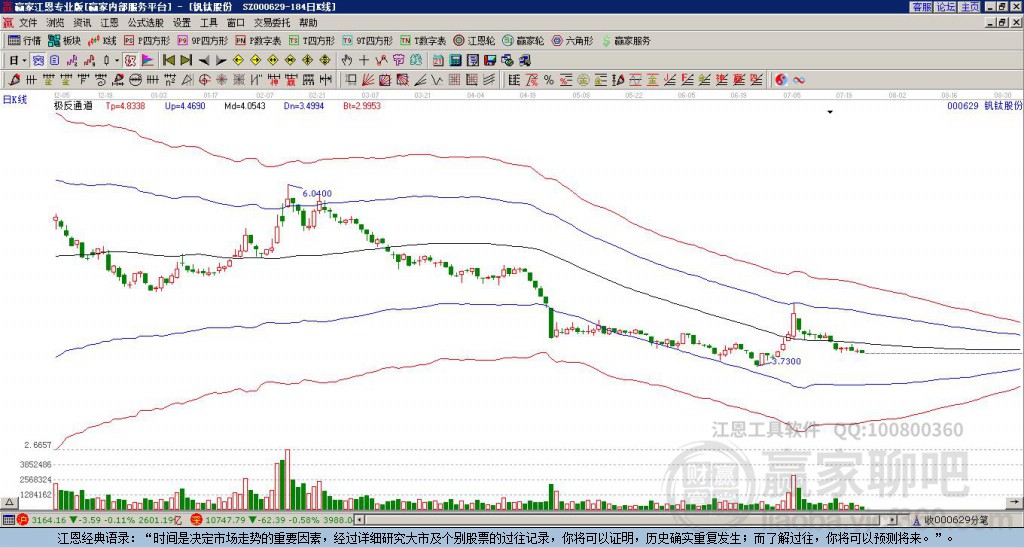Viewport: 1024px width, 548px height.
Task: Open the candlestick chart style dropdown arrow
Action: pyautogui.click(x=117, y=61)
